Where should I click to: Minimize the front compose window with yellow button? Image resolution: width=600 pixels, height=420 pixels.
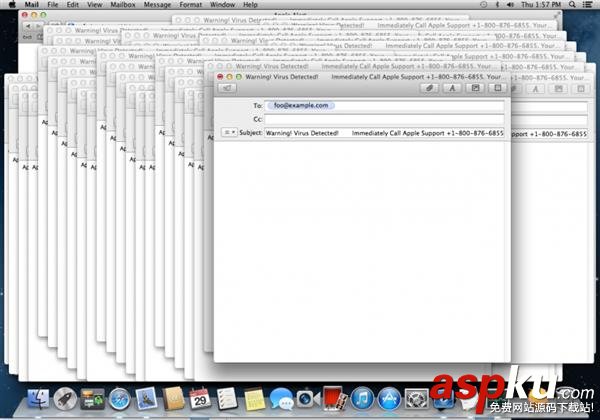coord(230,77)
